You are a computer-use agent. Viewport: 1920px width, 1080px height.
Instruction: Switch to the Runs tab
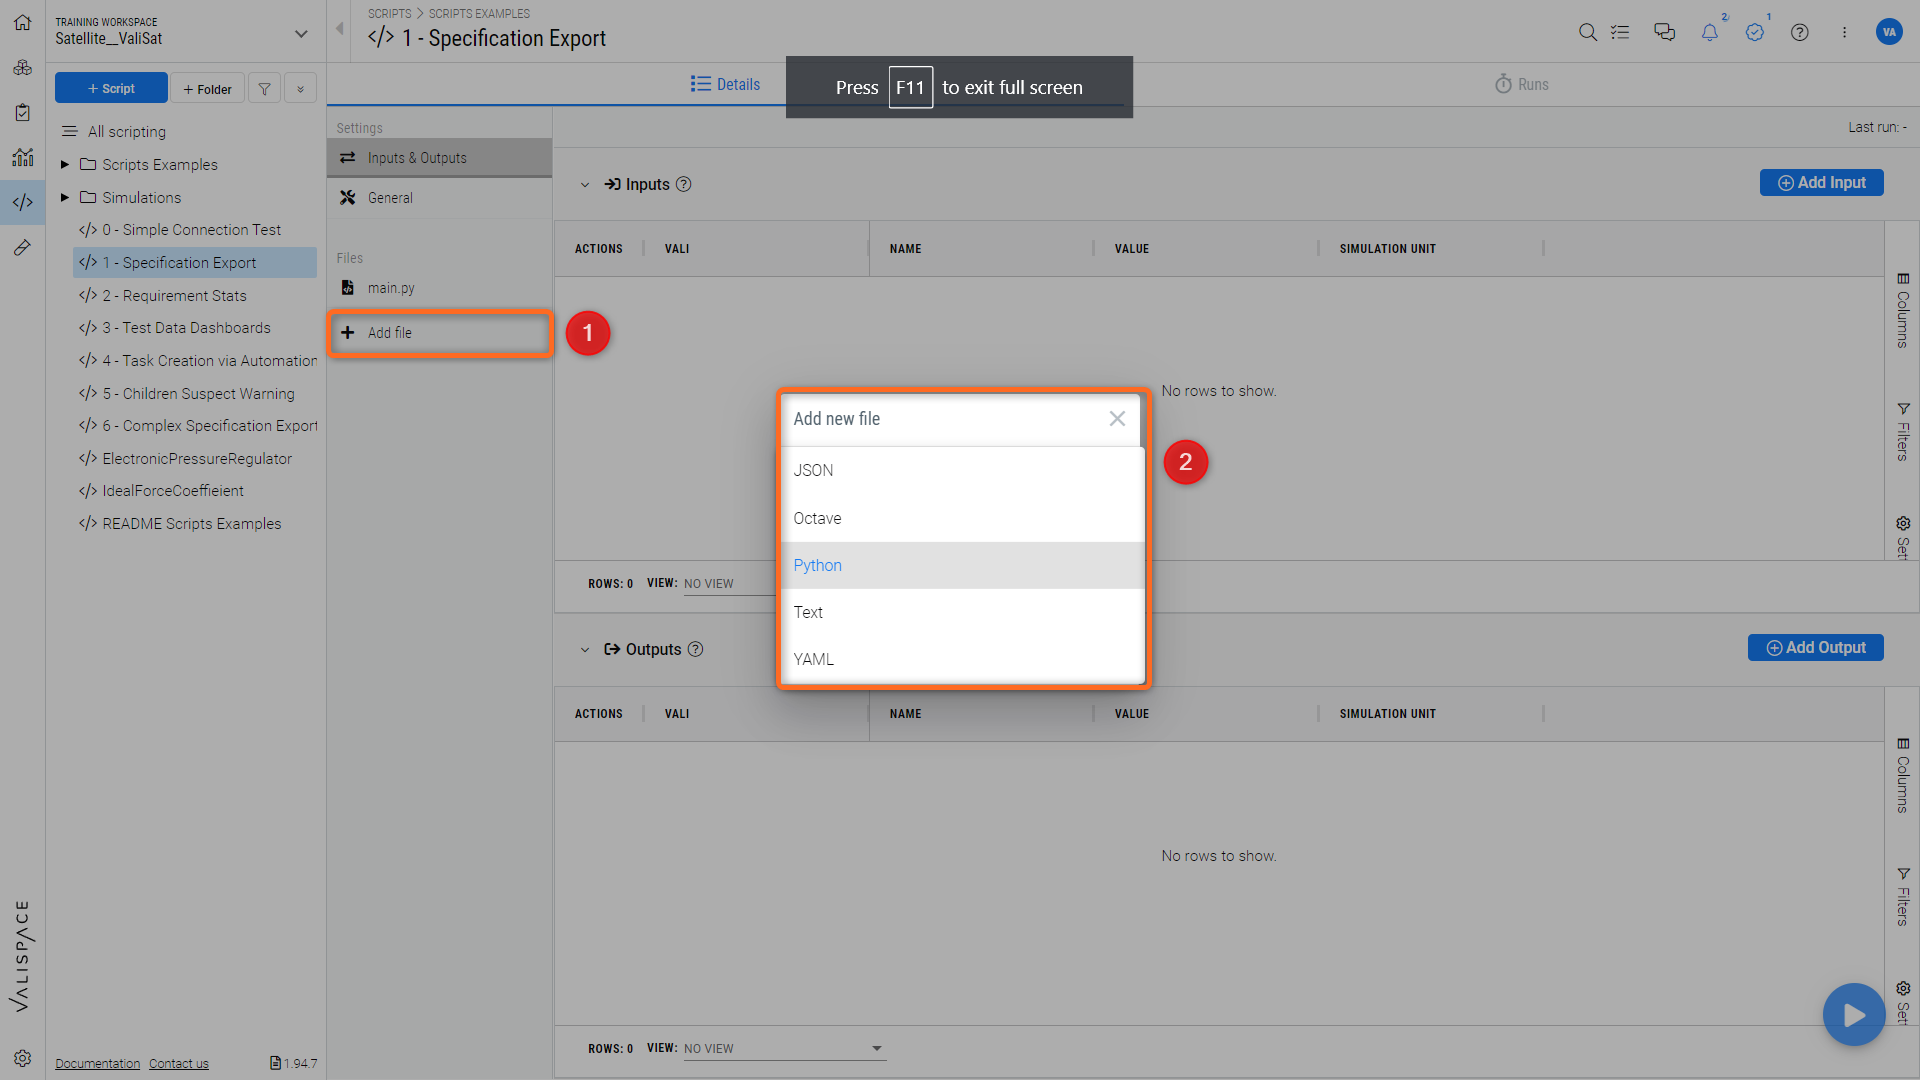(x=1522, y=85)
